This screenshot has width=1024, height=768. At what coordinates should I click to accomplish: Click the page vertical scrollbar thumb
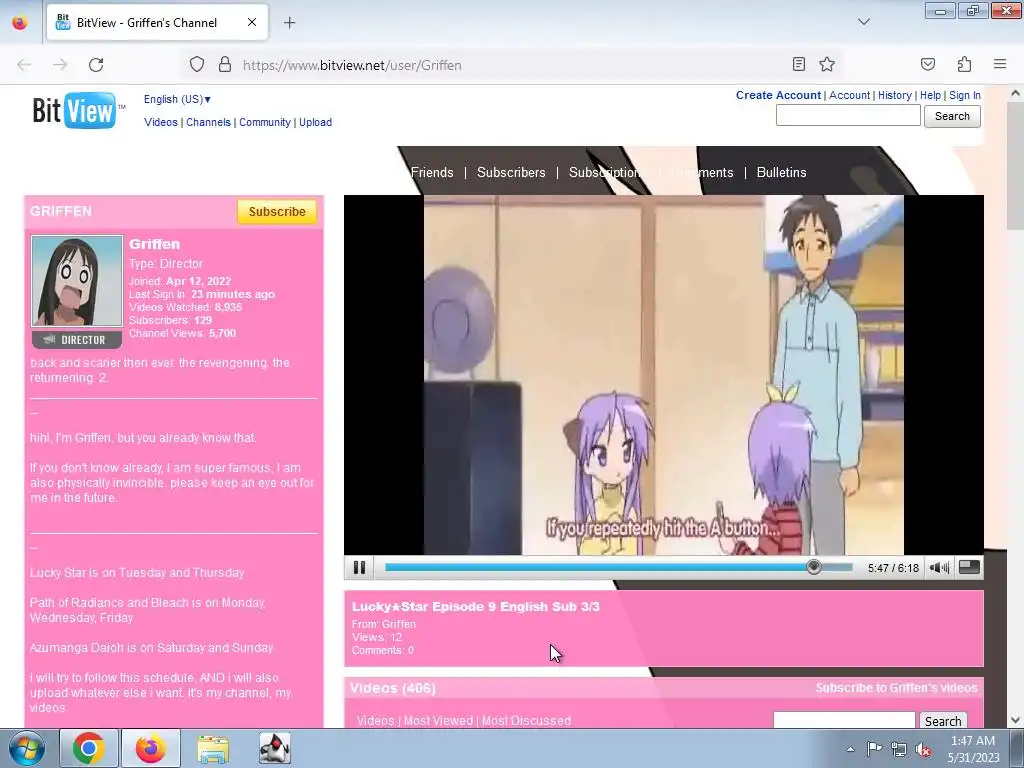point(1016,167)
